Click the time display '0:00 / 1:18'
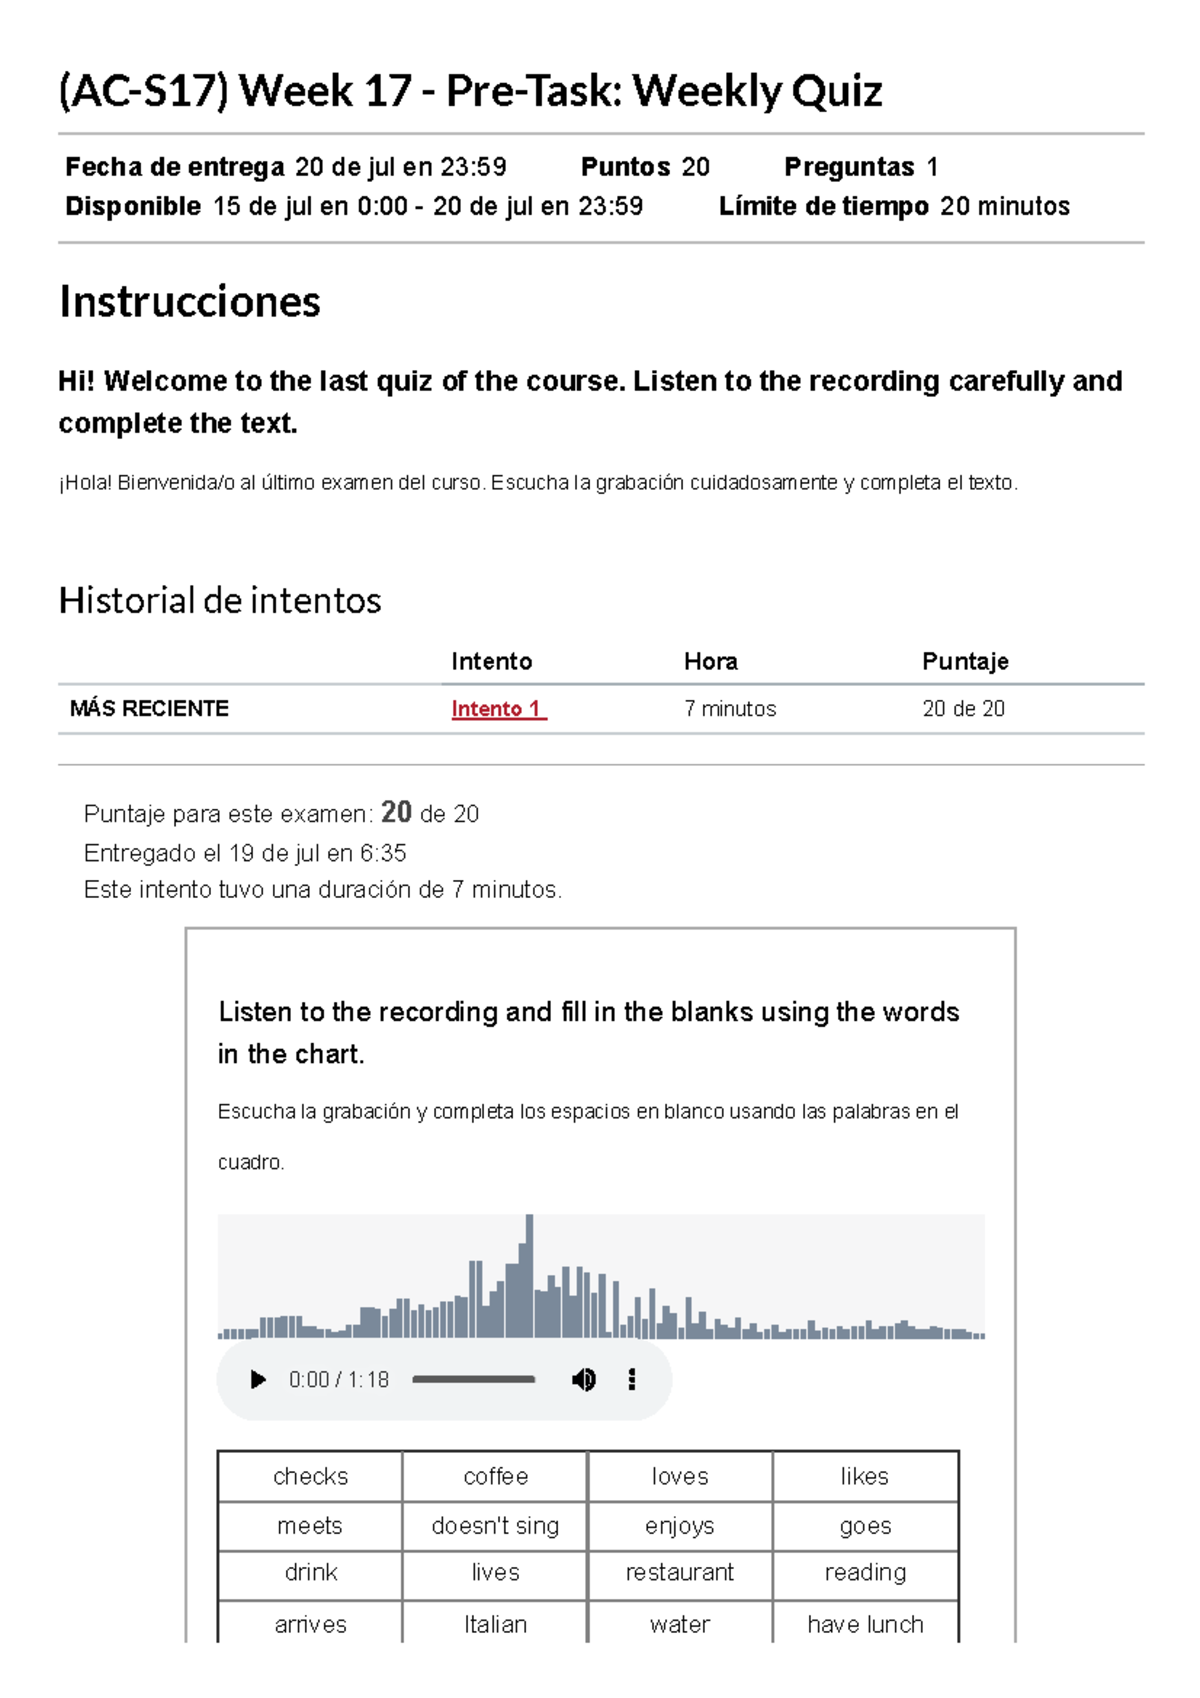The image size is (1200, 1698). (340, 1379)
